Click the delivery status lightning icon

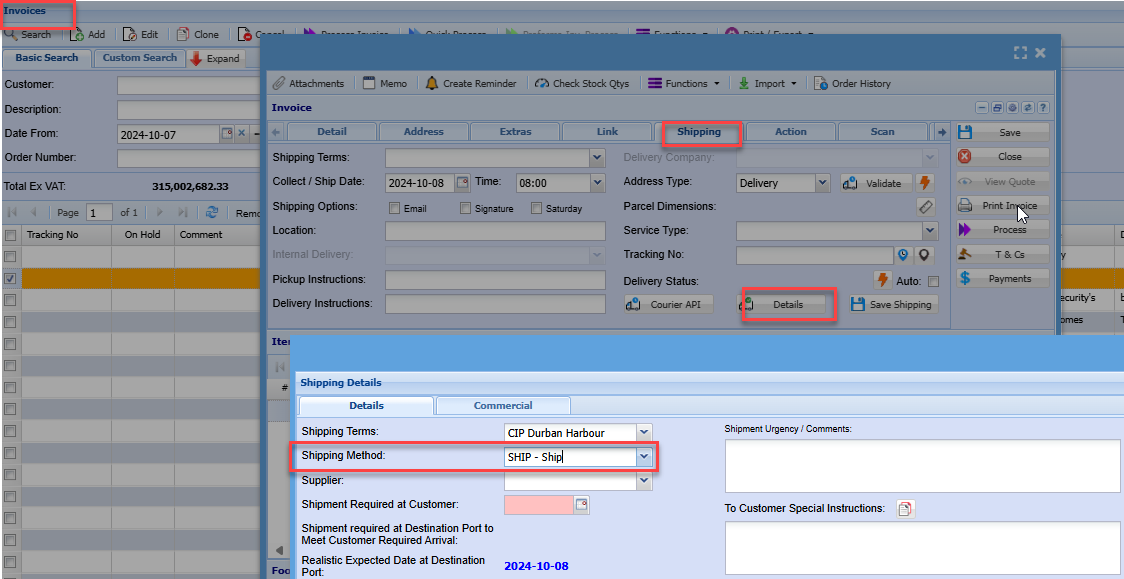point(882,280)
